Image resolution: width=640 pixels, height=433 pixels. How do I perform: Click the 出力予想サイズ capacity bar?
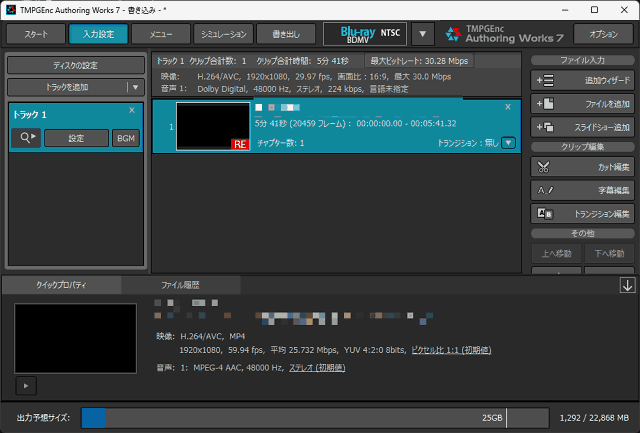click(x=315, y=418)
